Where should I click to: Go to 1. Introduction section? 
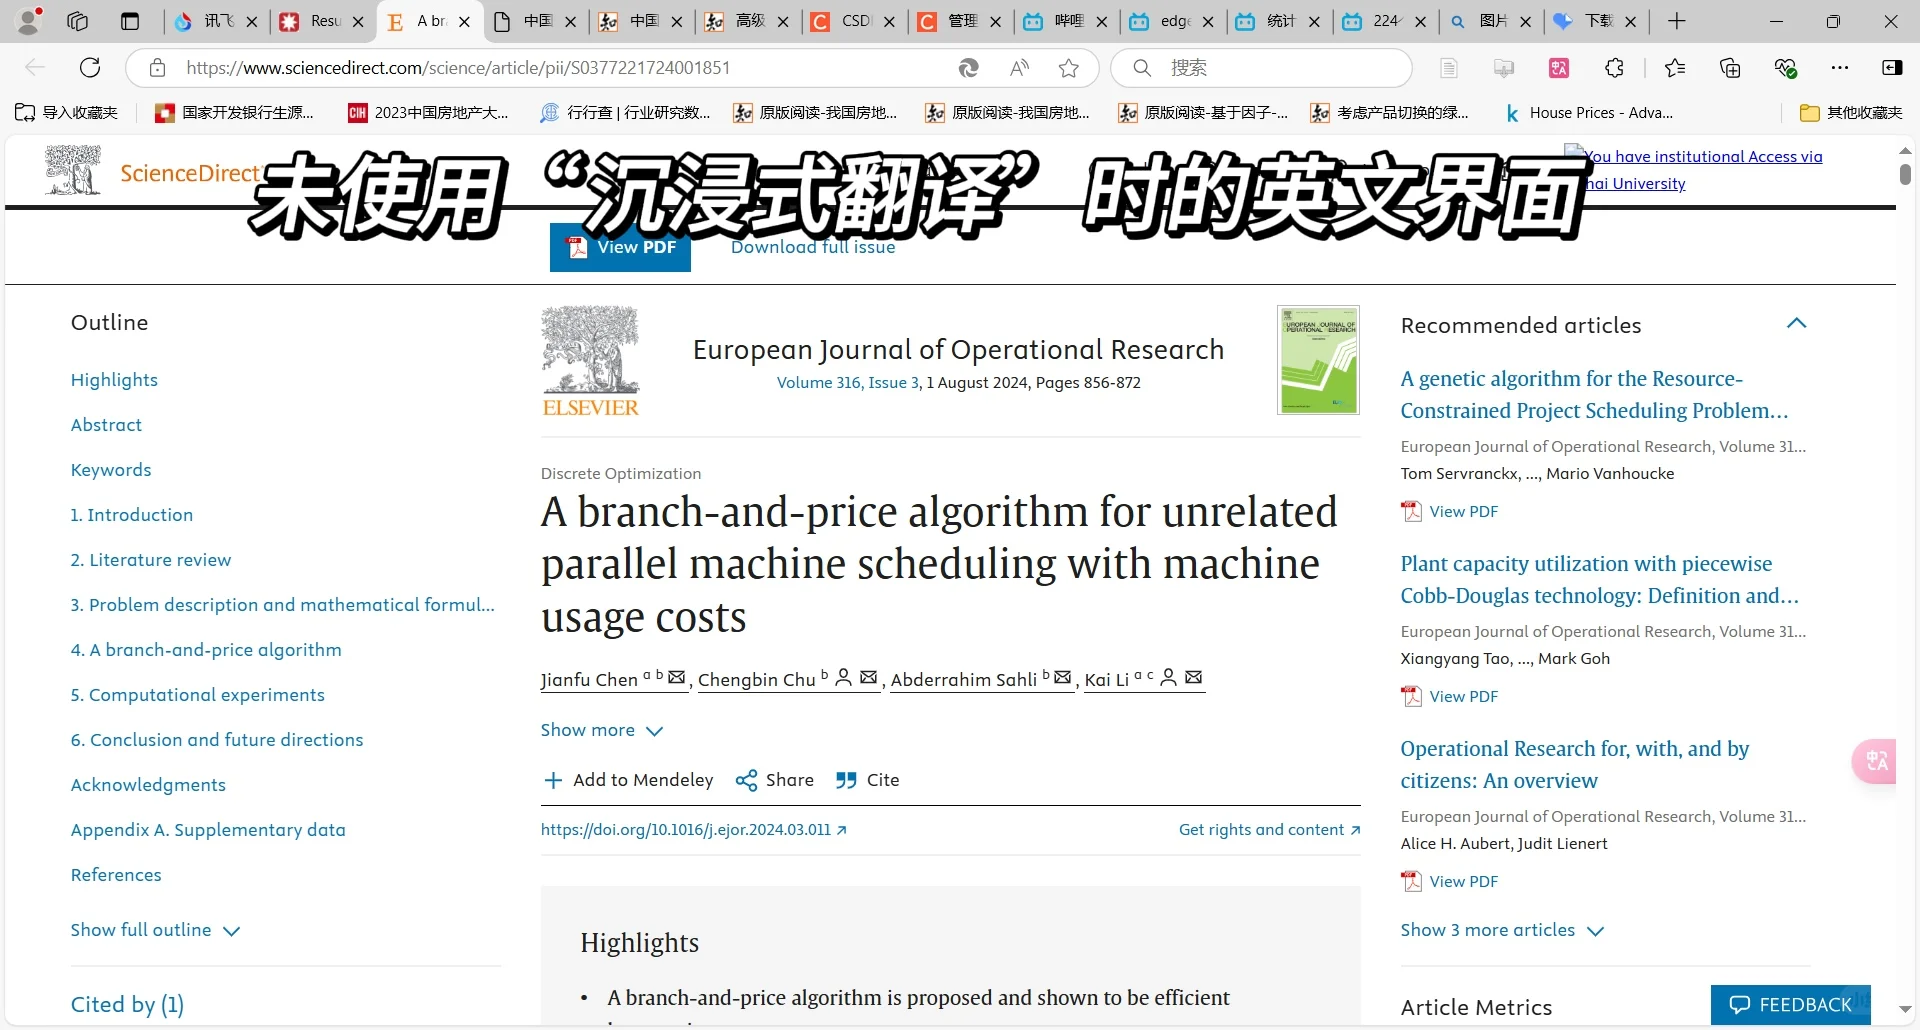[131, 515]
